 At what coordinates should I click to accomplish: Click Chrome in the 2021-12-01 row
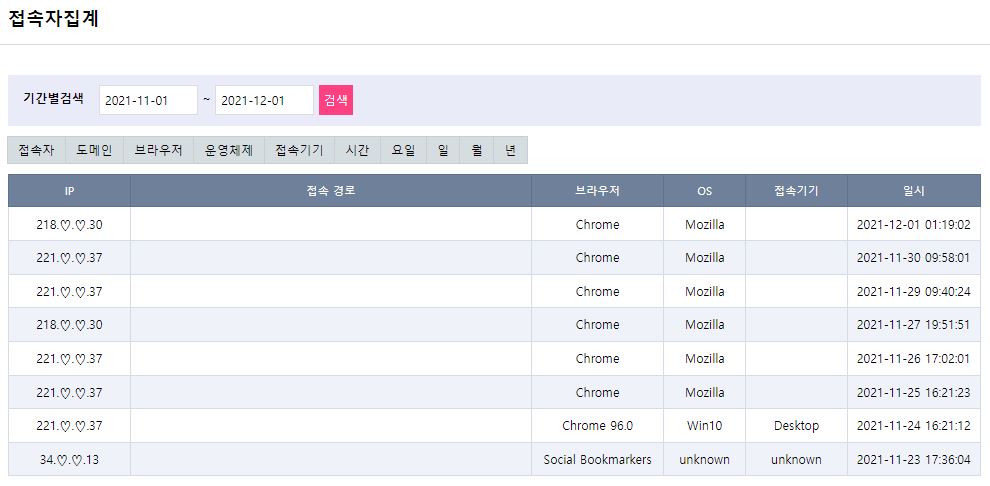point(597,224)
